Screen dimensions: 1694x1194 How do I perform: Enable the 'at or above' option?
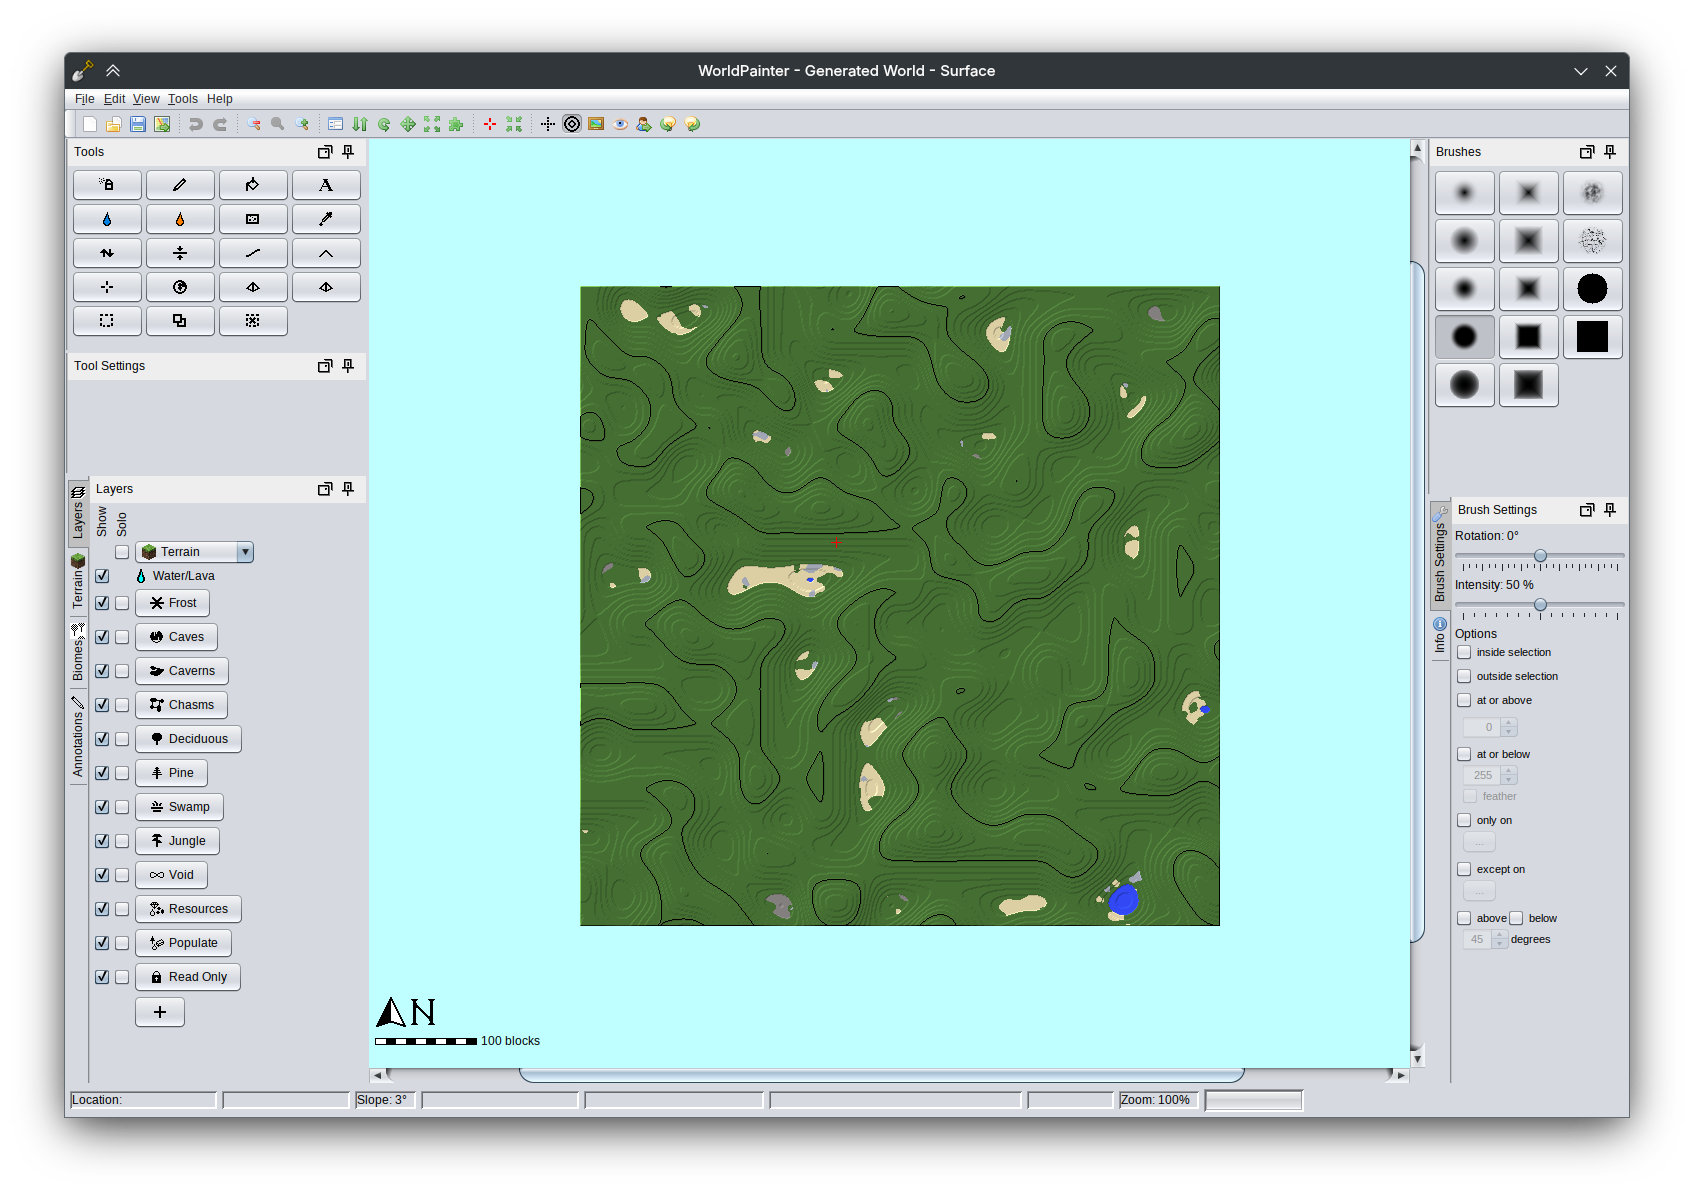click(1464, 700)
